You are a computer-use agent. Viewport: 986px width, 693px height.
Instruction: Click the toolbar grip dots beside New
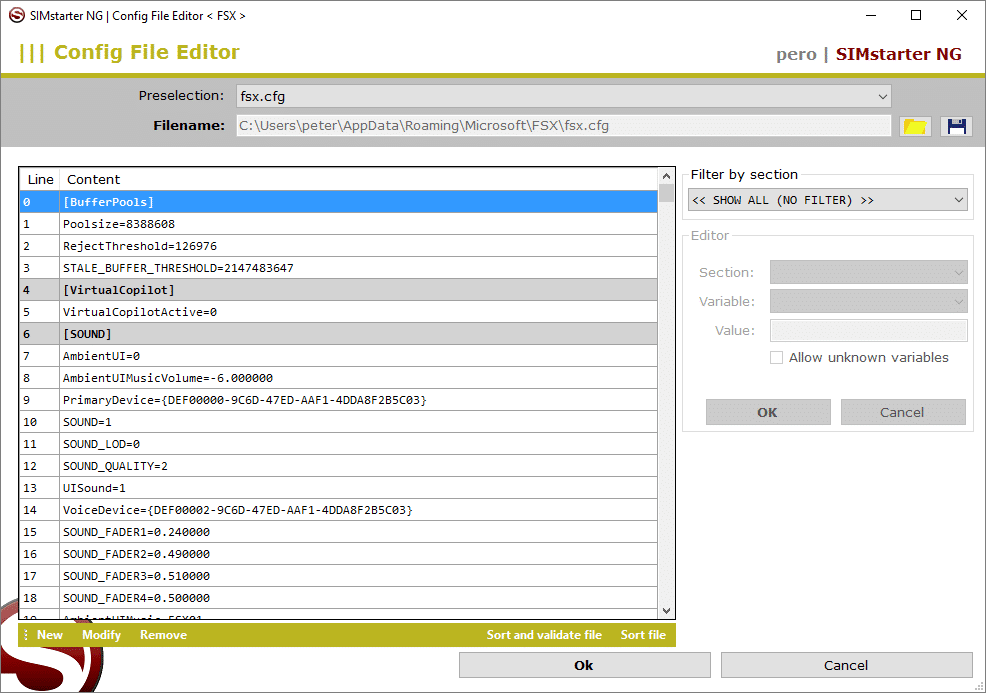click(x=26, y=635)
